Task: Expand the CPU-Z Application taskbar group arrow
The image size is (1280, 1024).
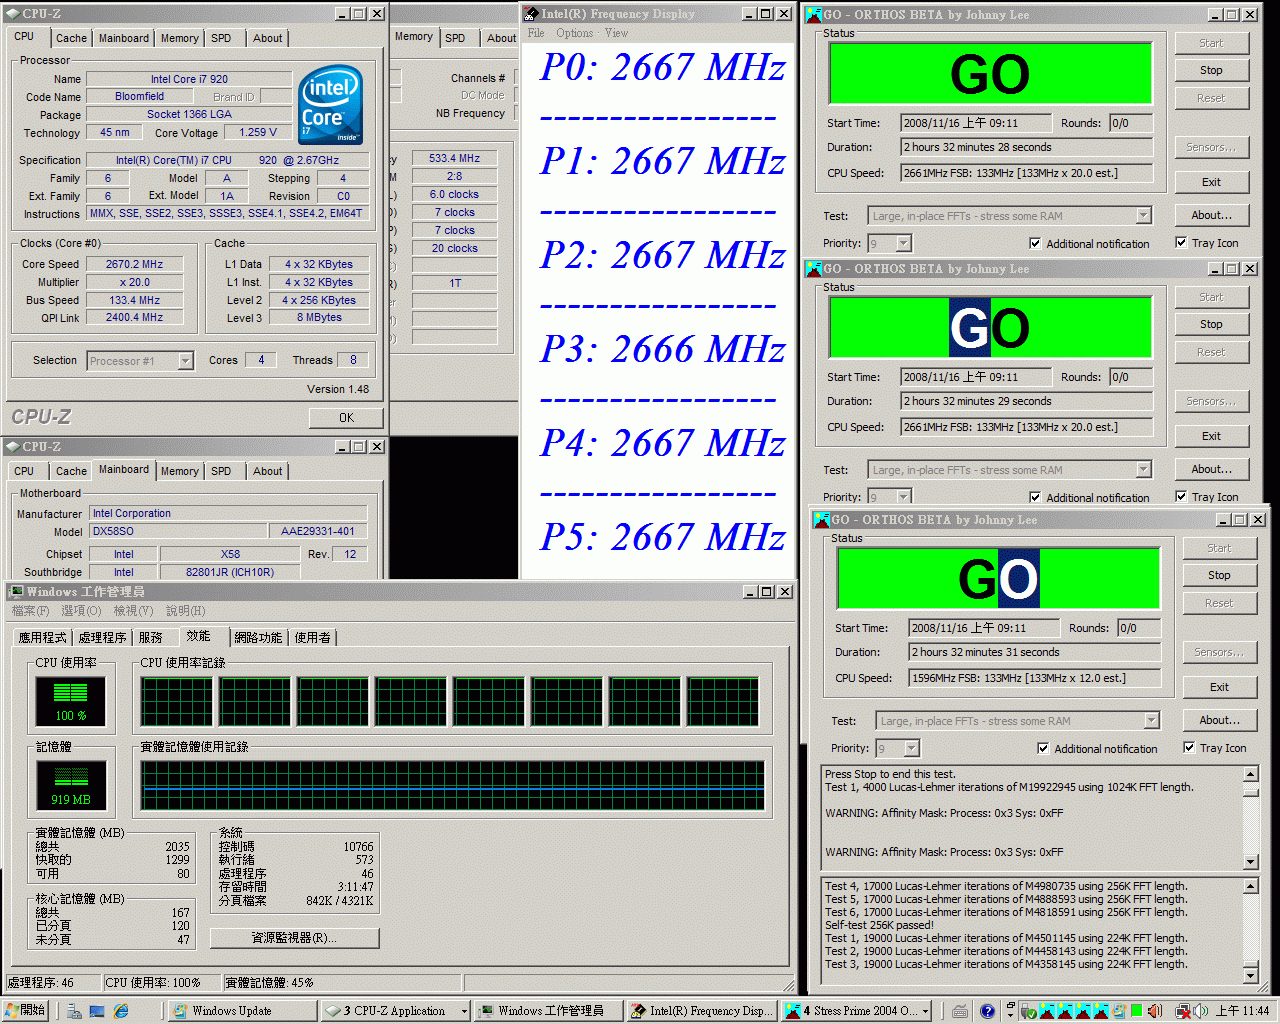Action: click(464, 1011)
